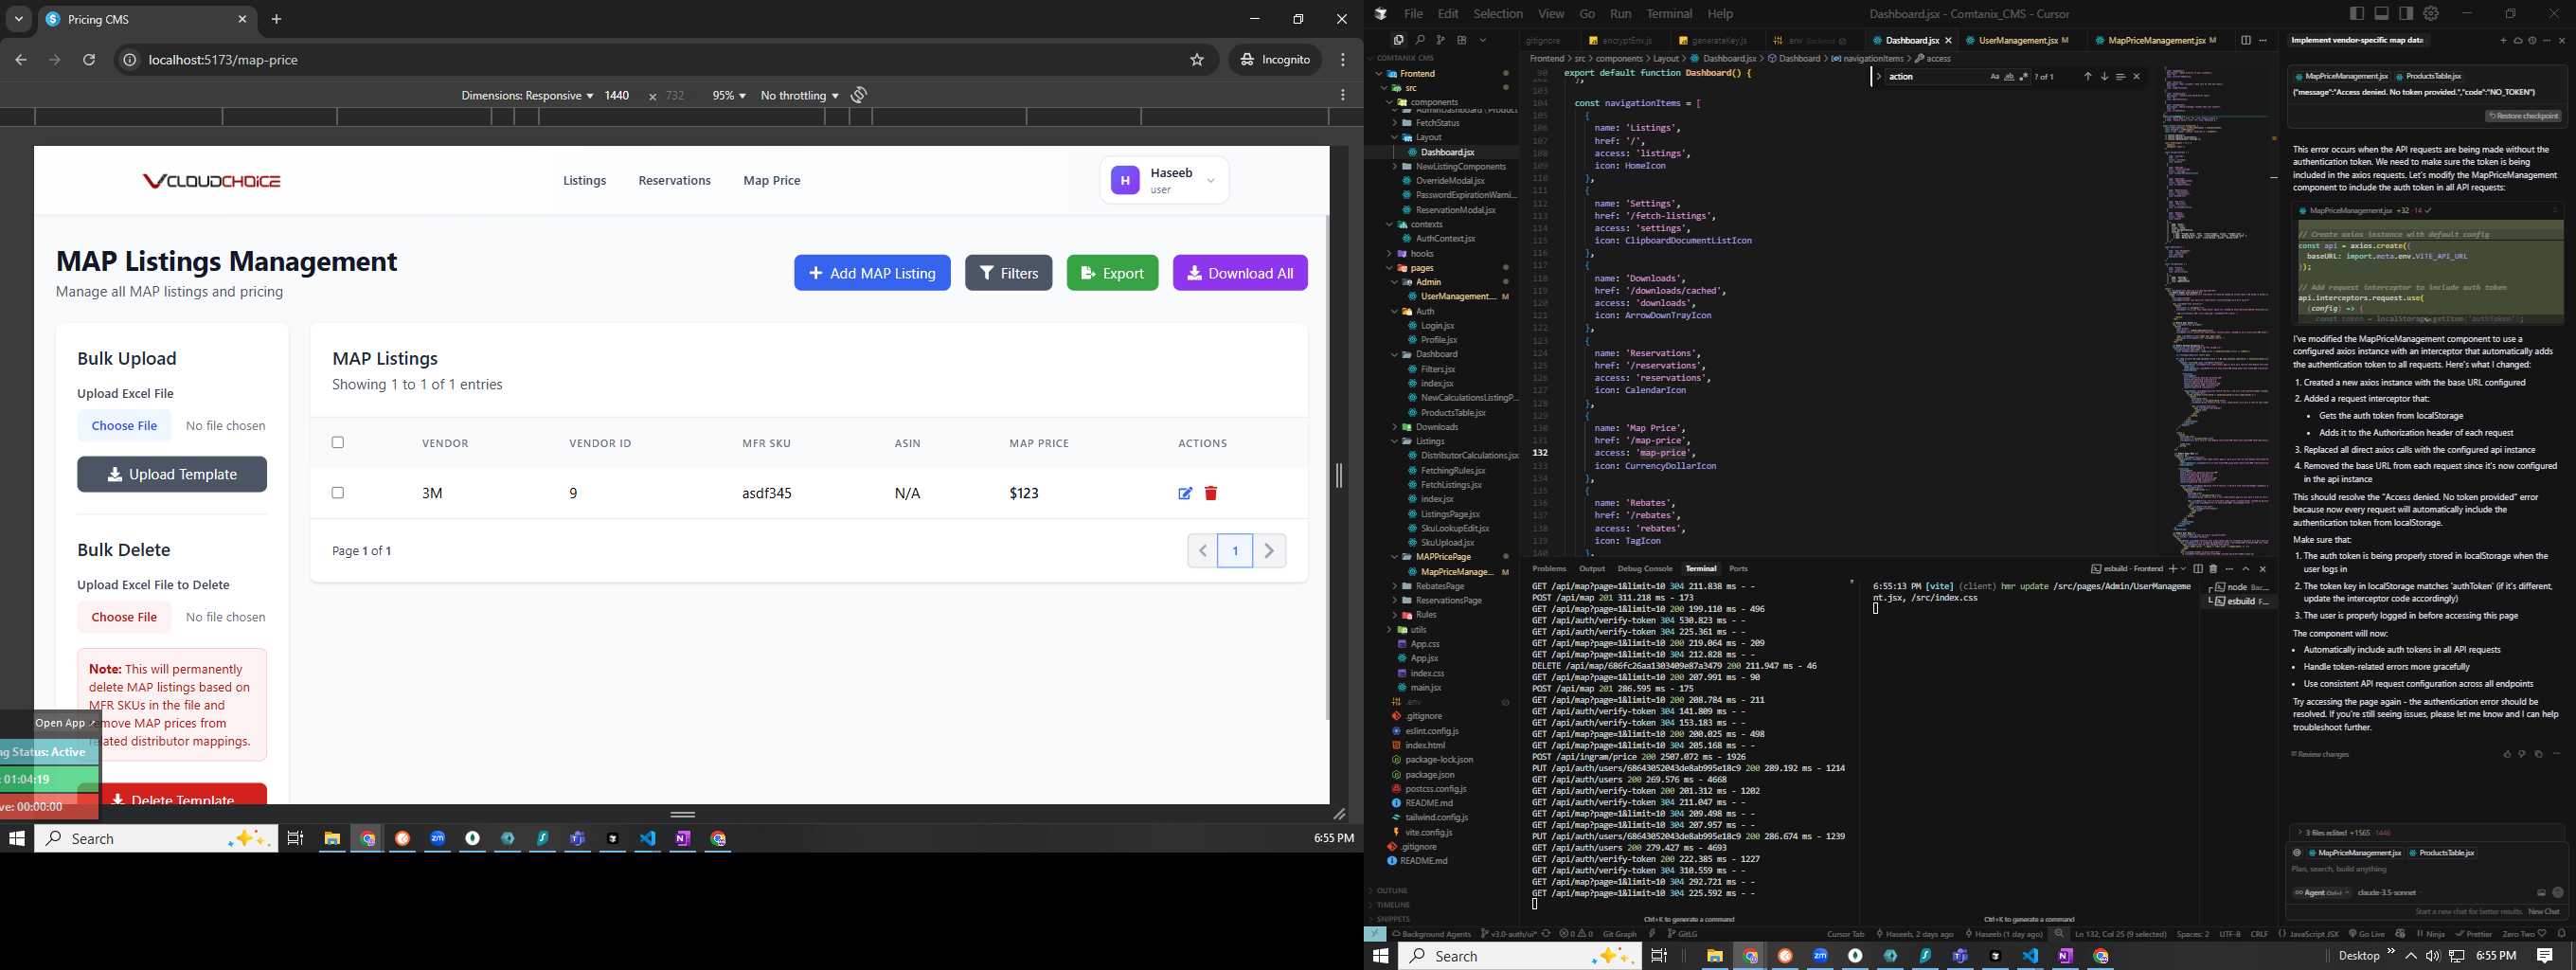This screenshot has height=970, width=2576.
Task: Open Search view in Cursor activity bar
Action: click(x=1420, y=40)
